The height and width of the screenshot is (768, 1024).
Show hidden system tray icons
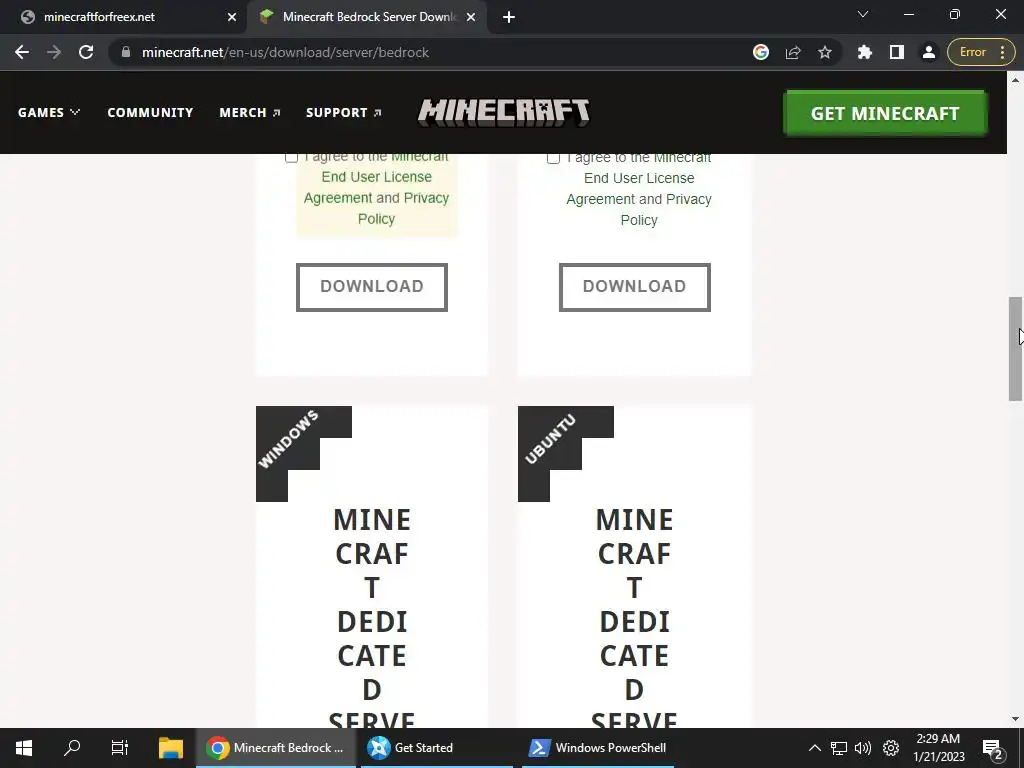pyautogui.click(x=814, y=748)
